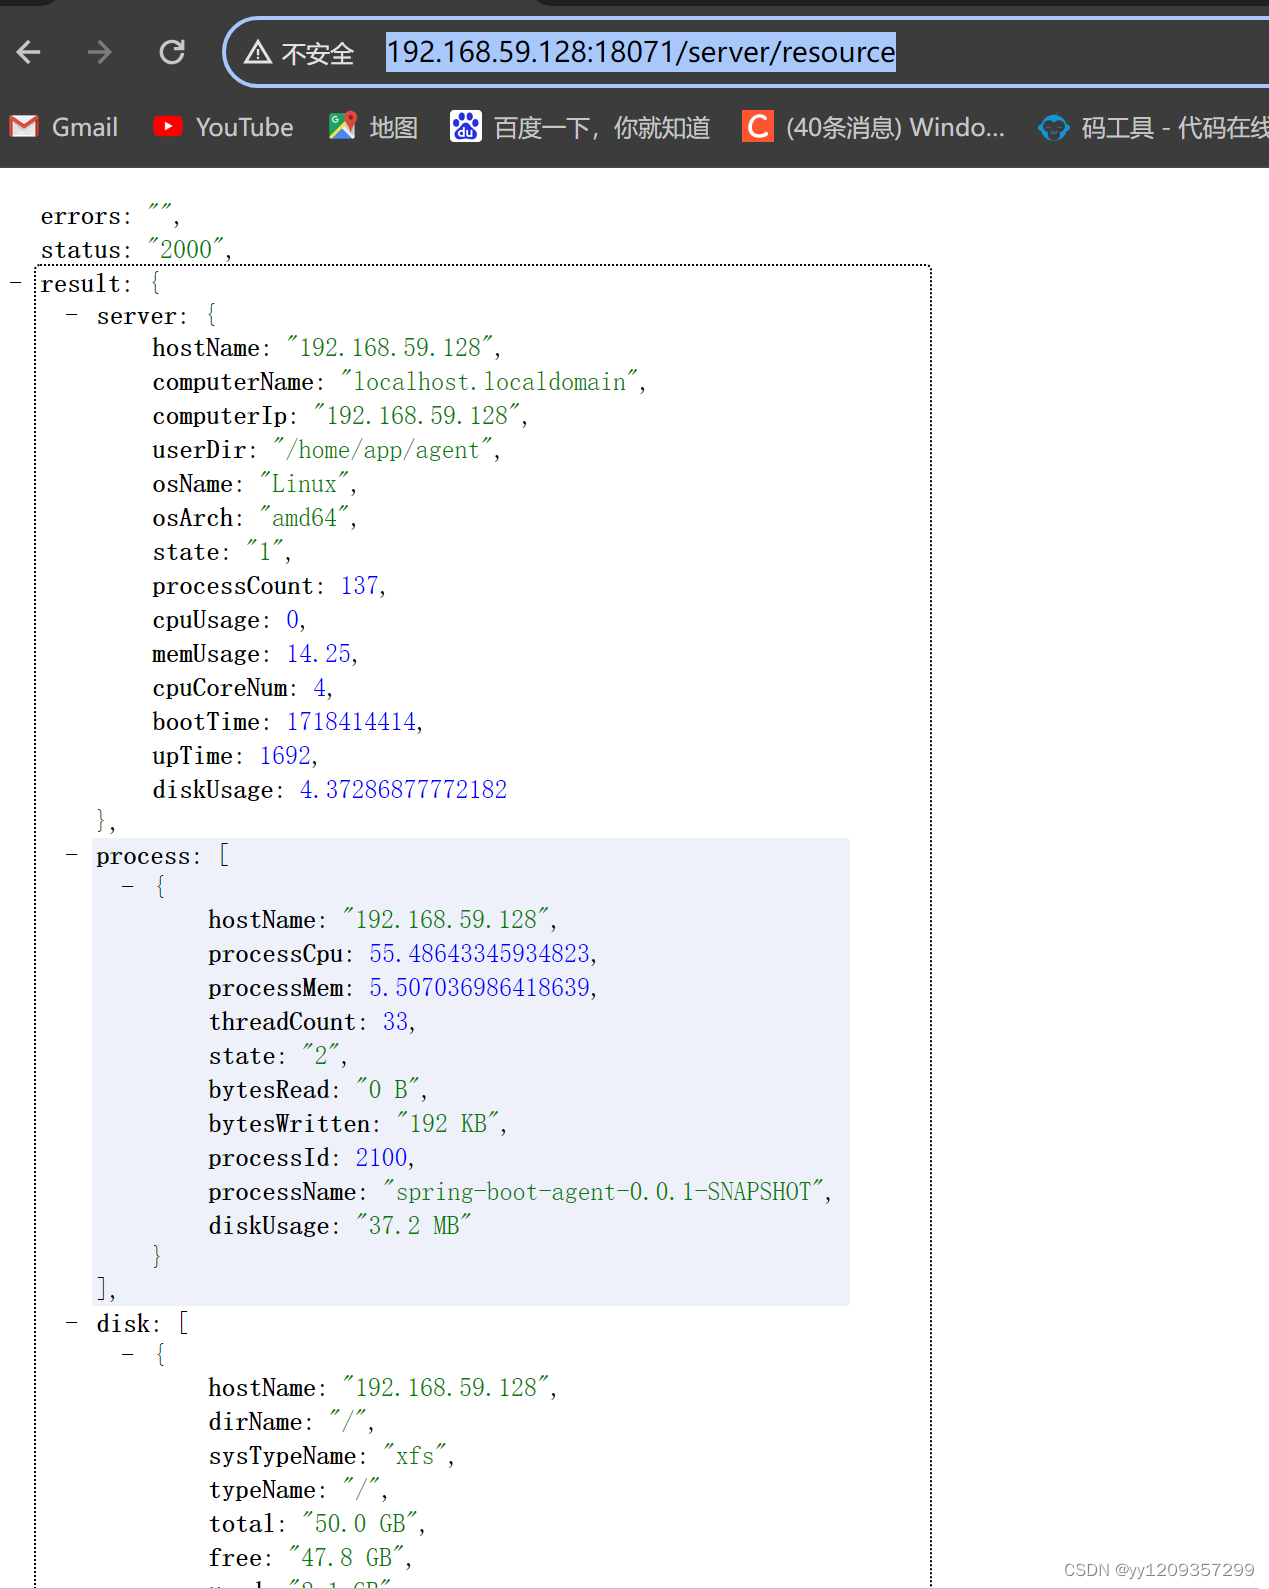Viewport: 1269px width, 1589px height.
Task: Click server hostName value "192.168.59.128"
Action: point(391,348)
